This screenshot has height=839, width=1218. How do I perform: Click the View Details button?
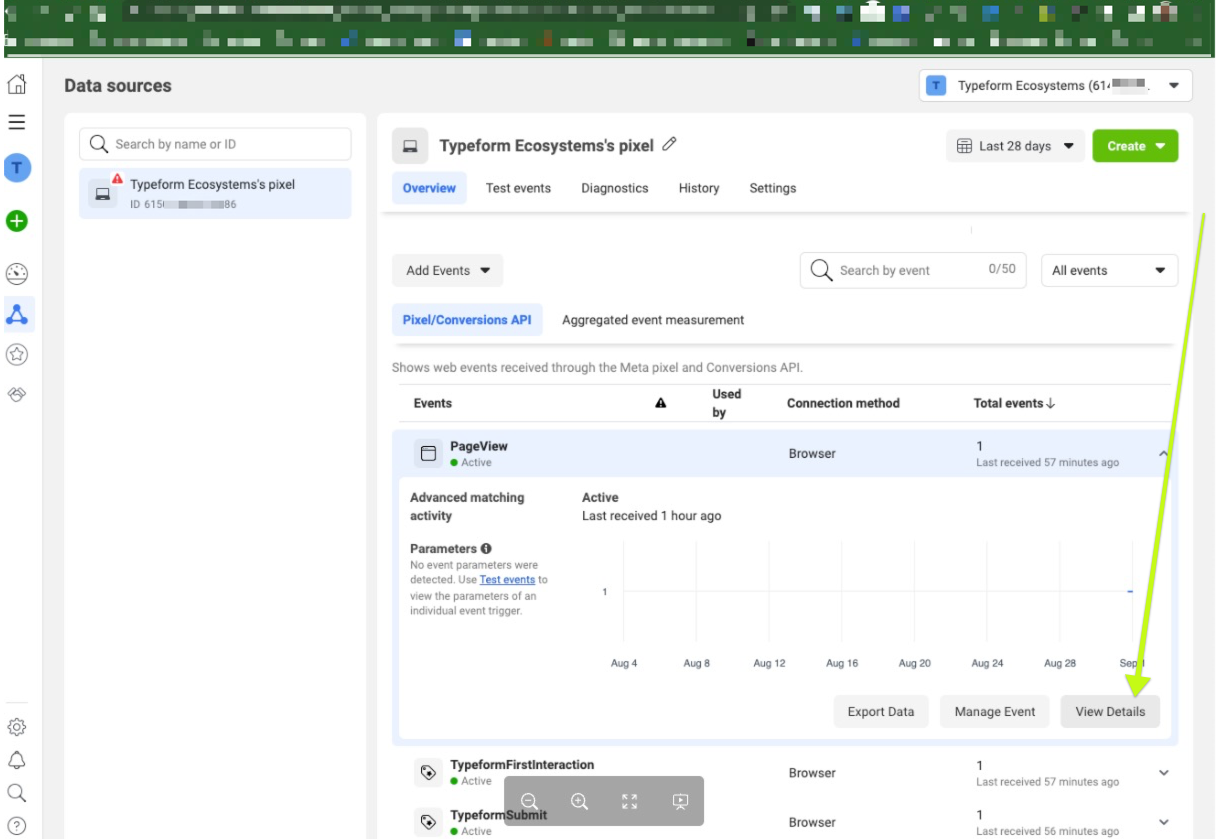(1110, 711)
